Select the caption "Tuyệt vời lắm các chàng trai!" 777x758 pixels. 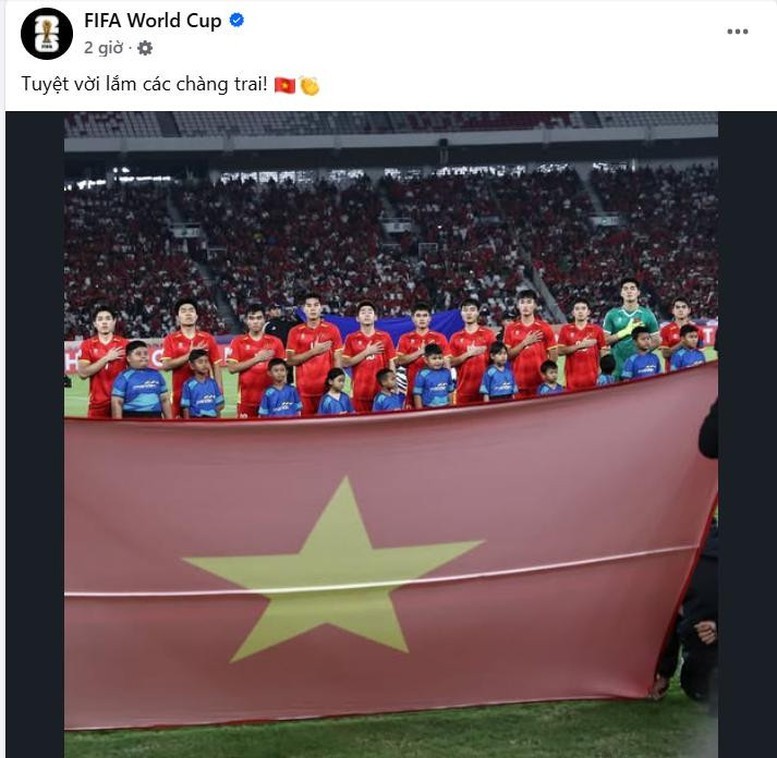[144, 85]
